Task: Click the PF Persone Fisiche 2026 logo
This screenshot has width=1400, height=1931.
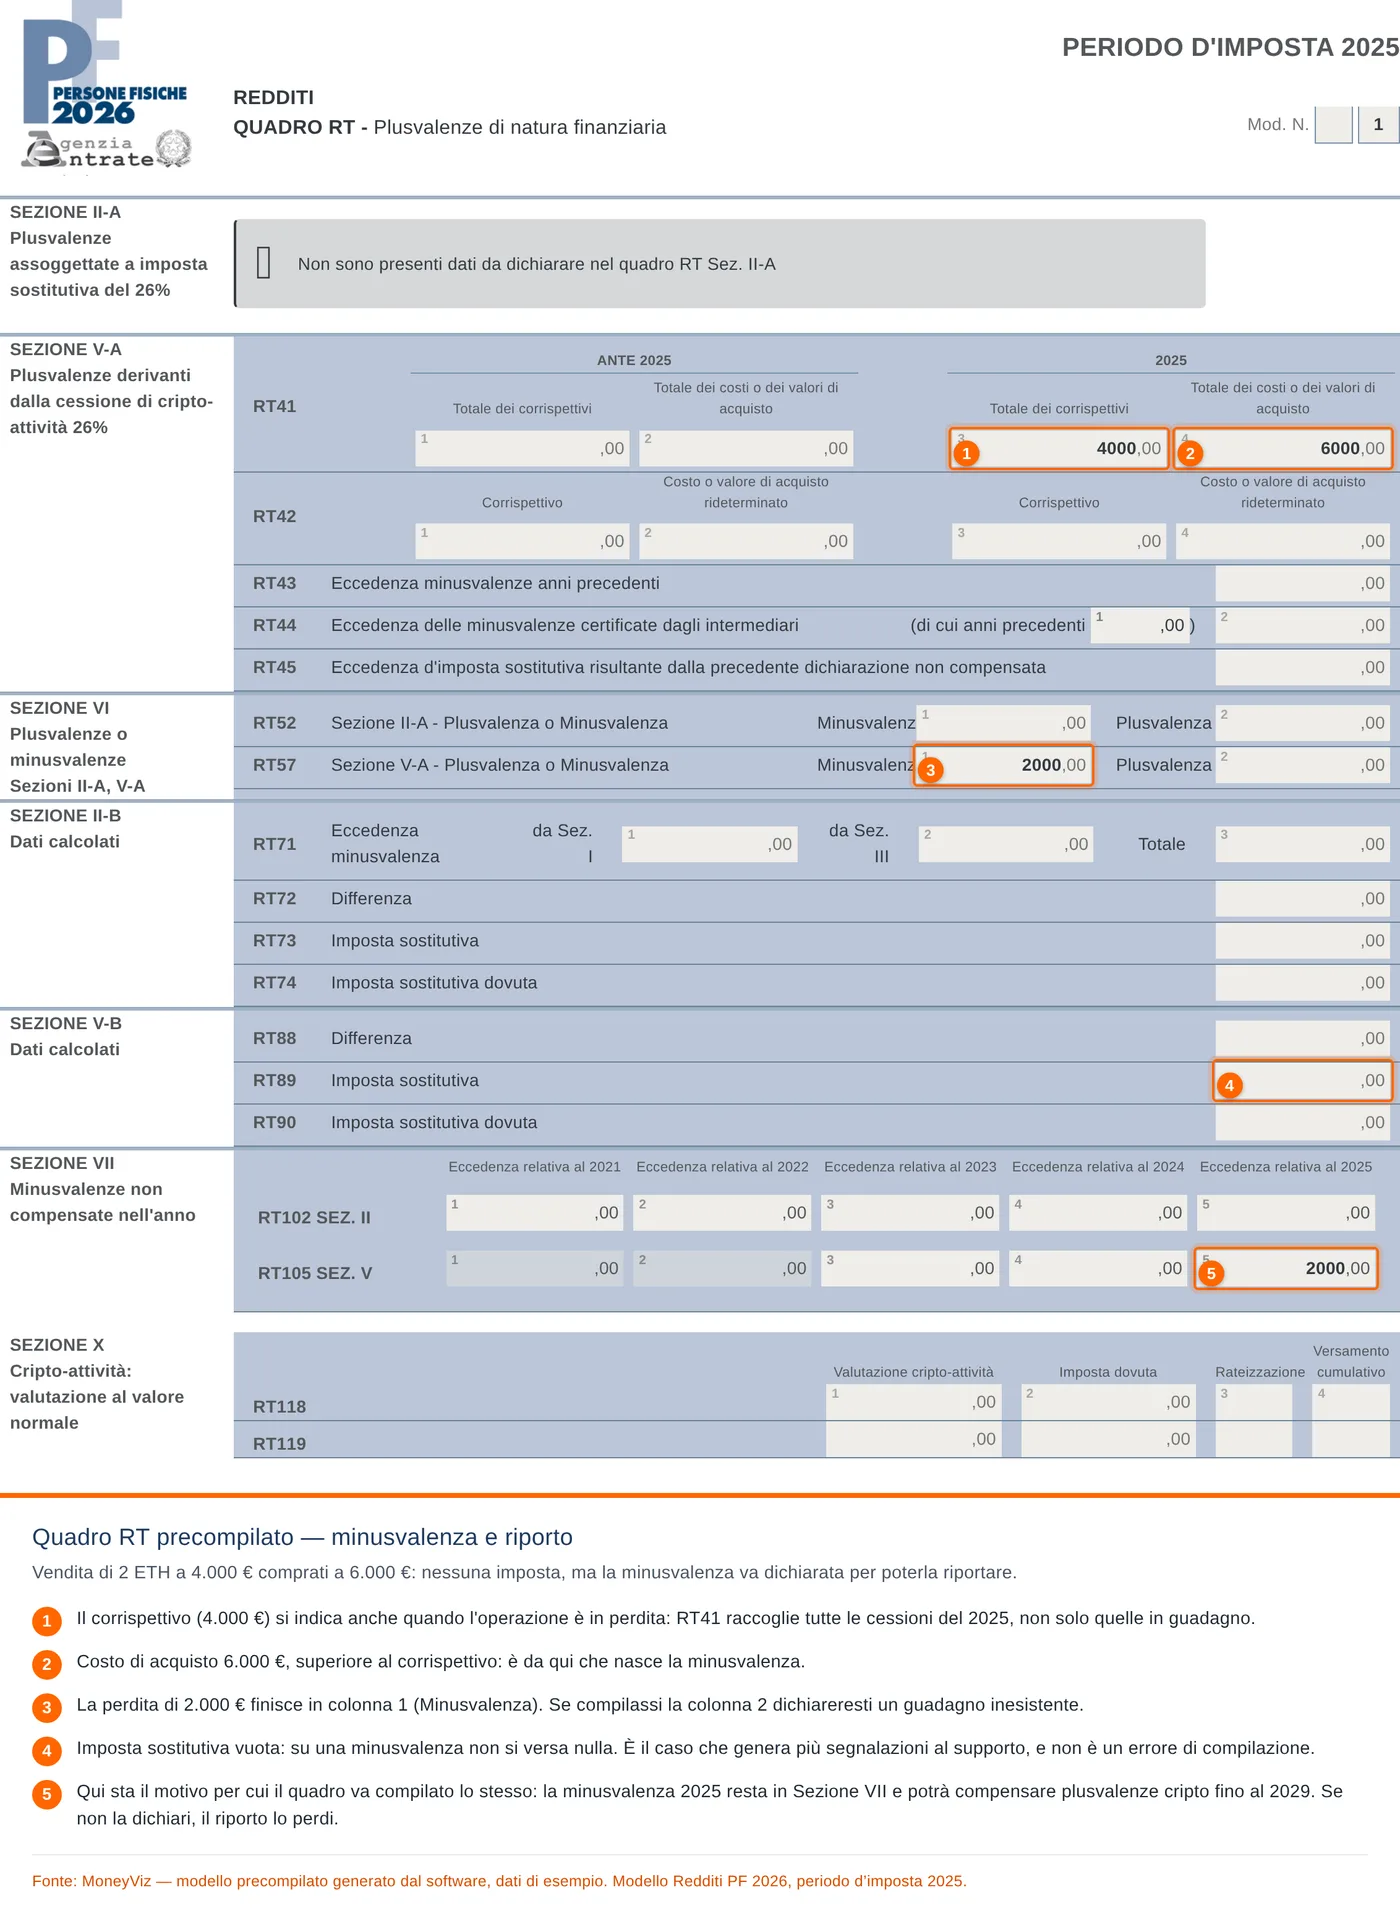Action: click(104, 64)
